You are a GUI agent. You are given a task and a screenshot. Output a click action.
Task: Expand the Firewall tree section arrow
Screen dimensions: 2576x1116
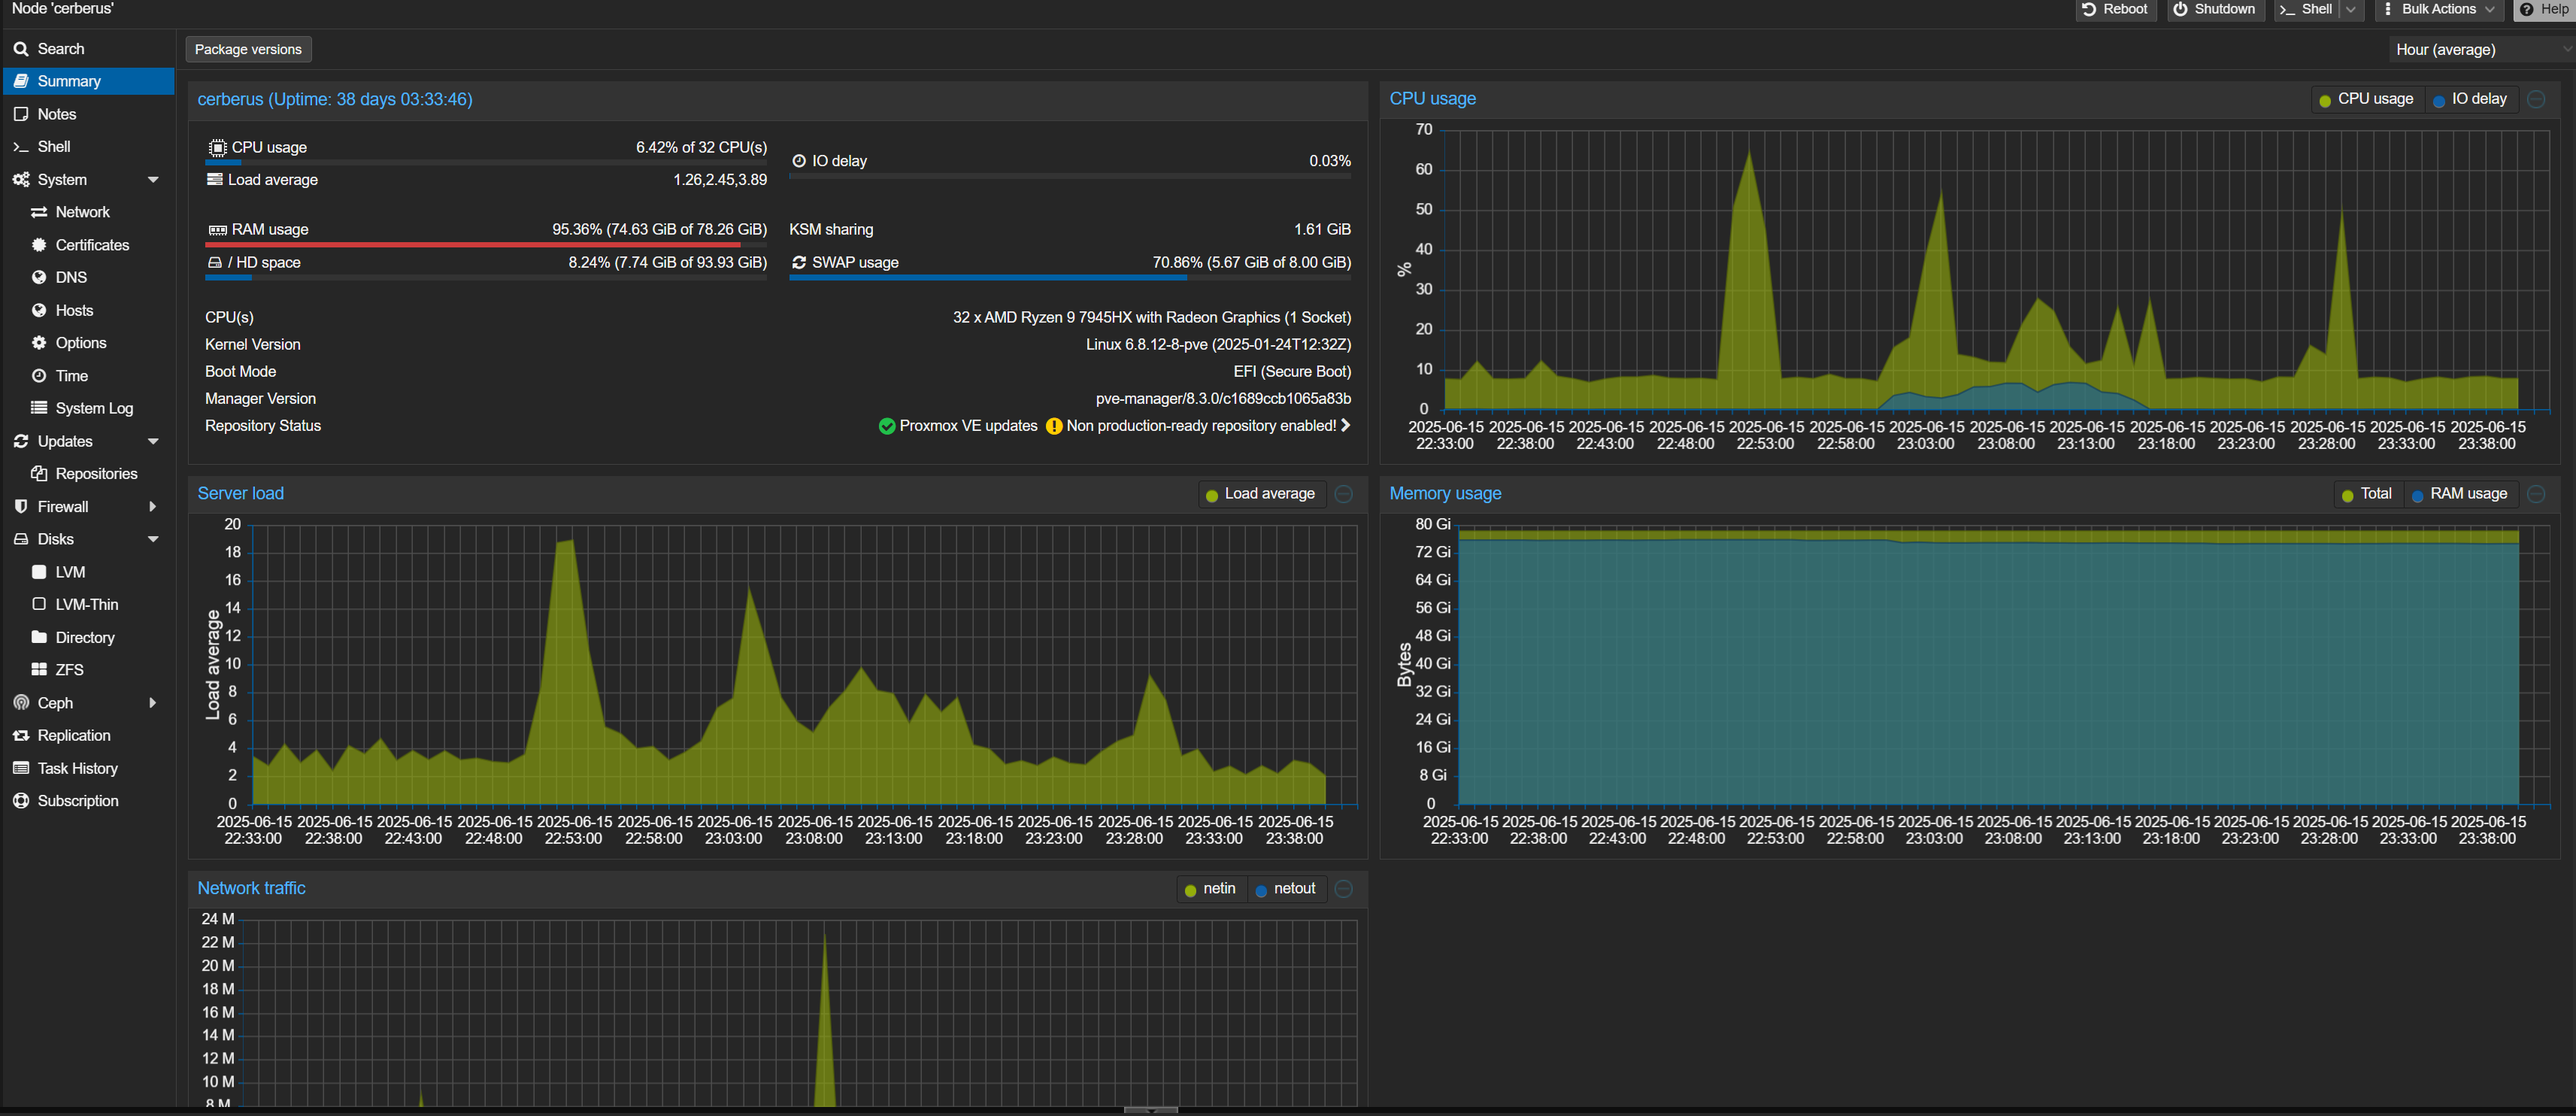click(153, 507)
